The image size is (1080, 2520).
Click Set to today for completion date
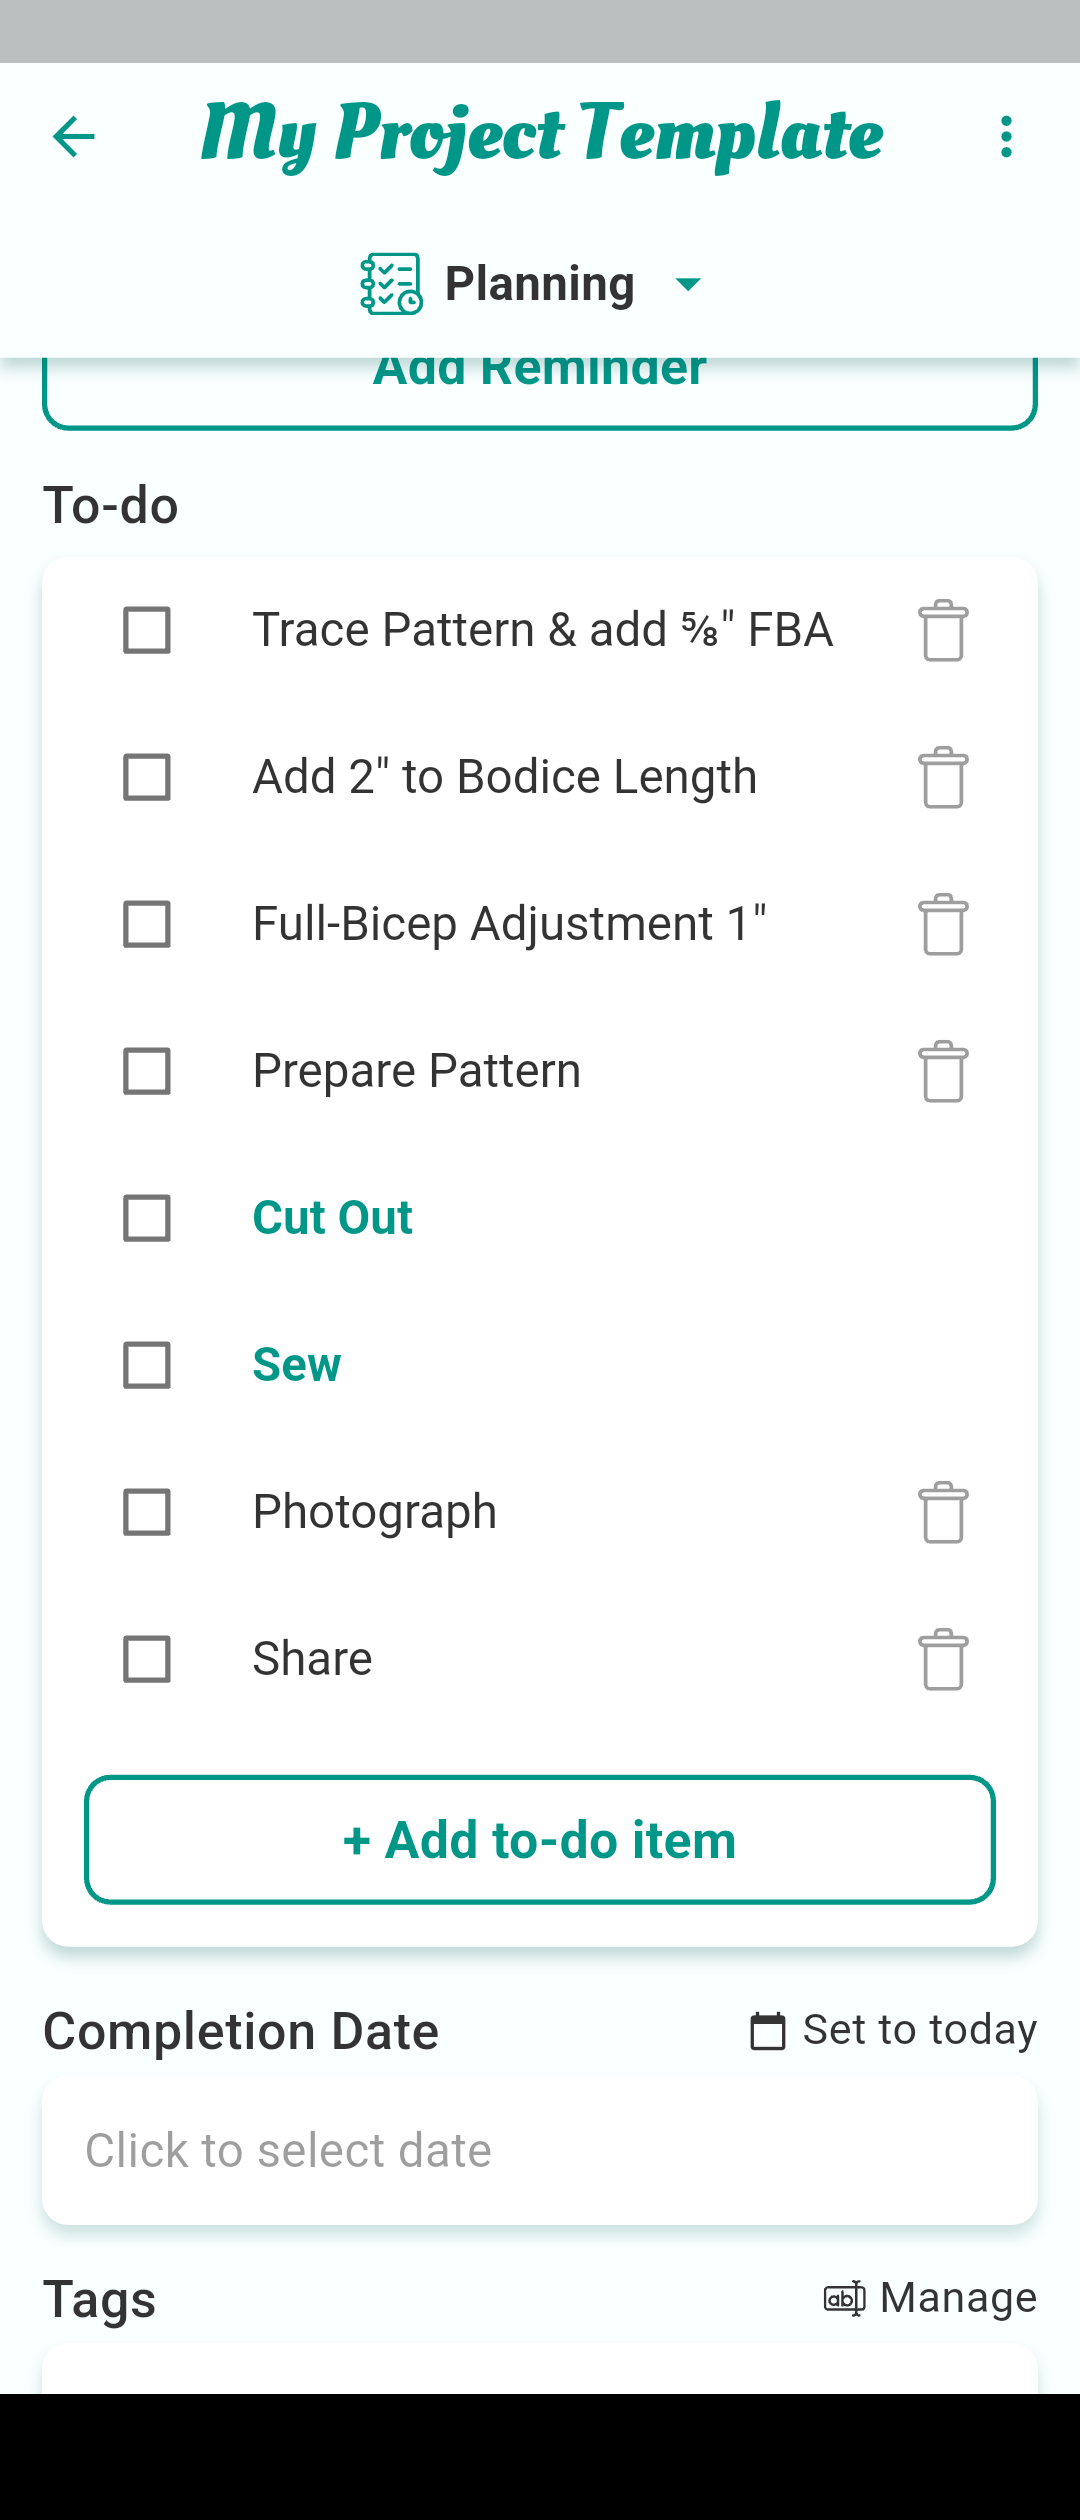pos(894,2030)
